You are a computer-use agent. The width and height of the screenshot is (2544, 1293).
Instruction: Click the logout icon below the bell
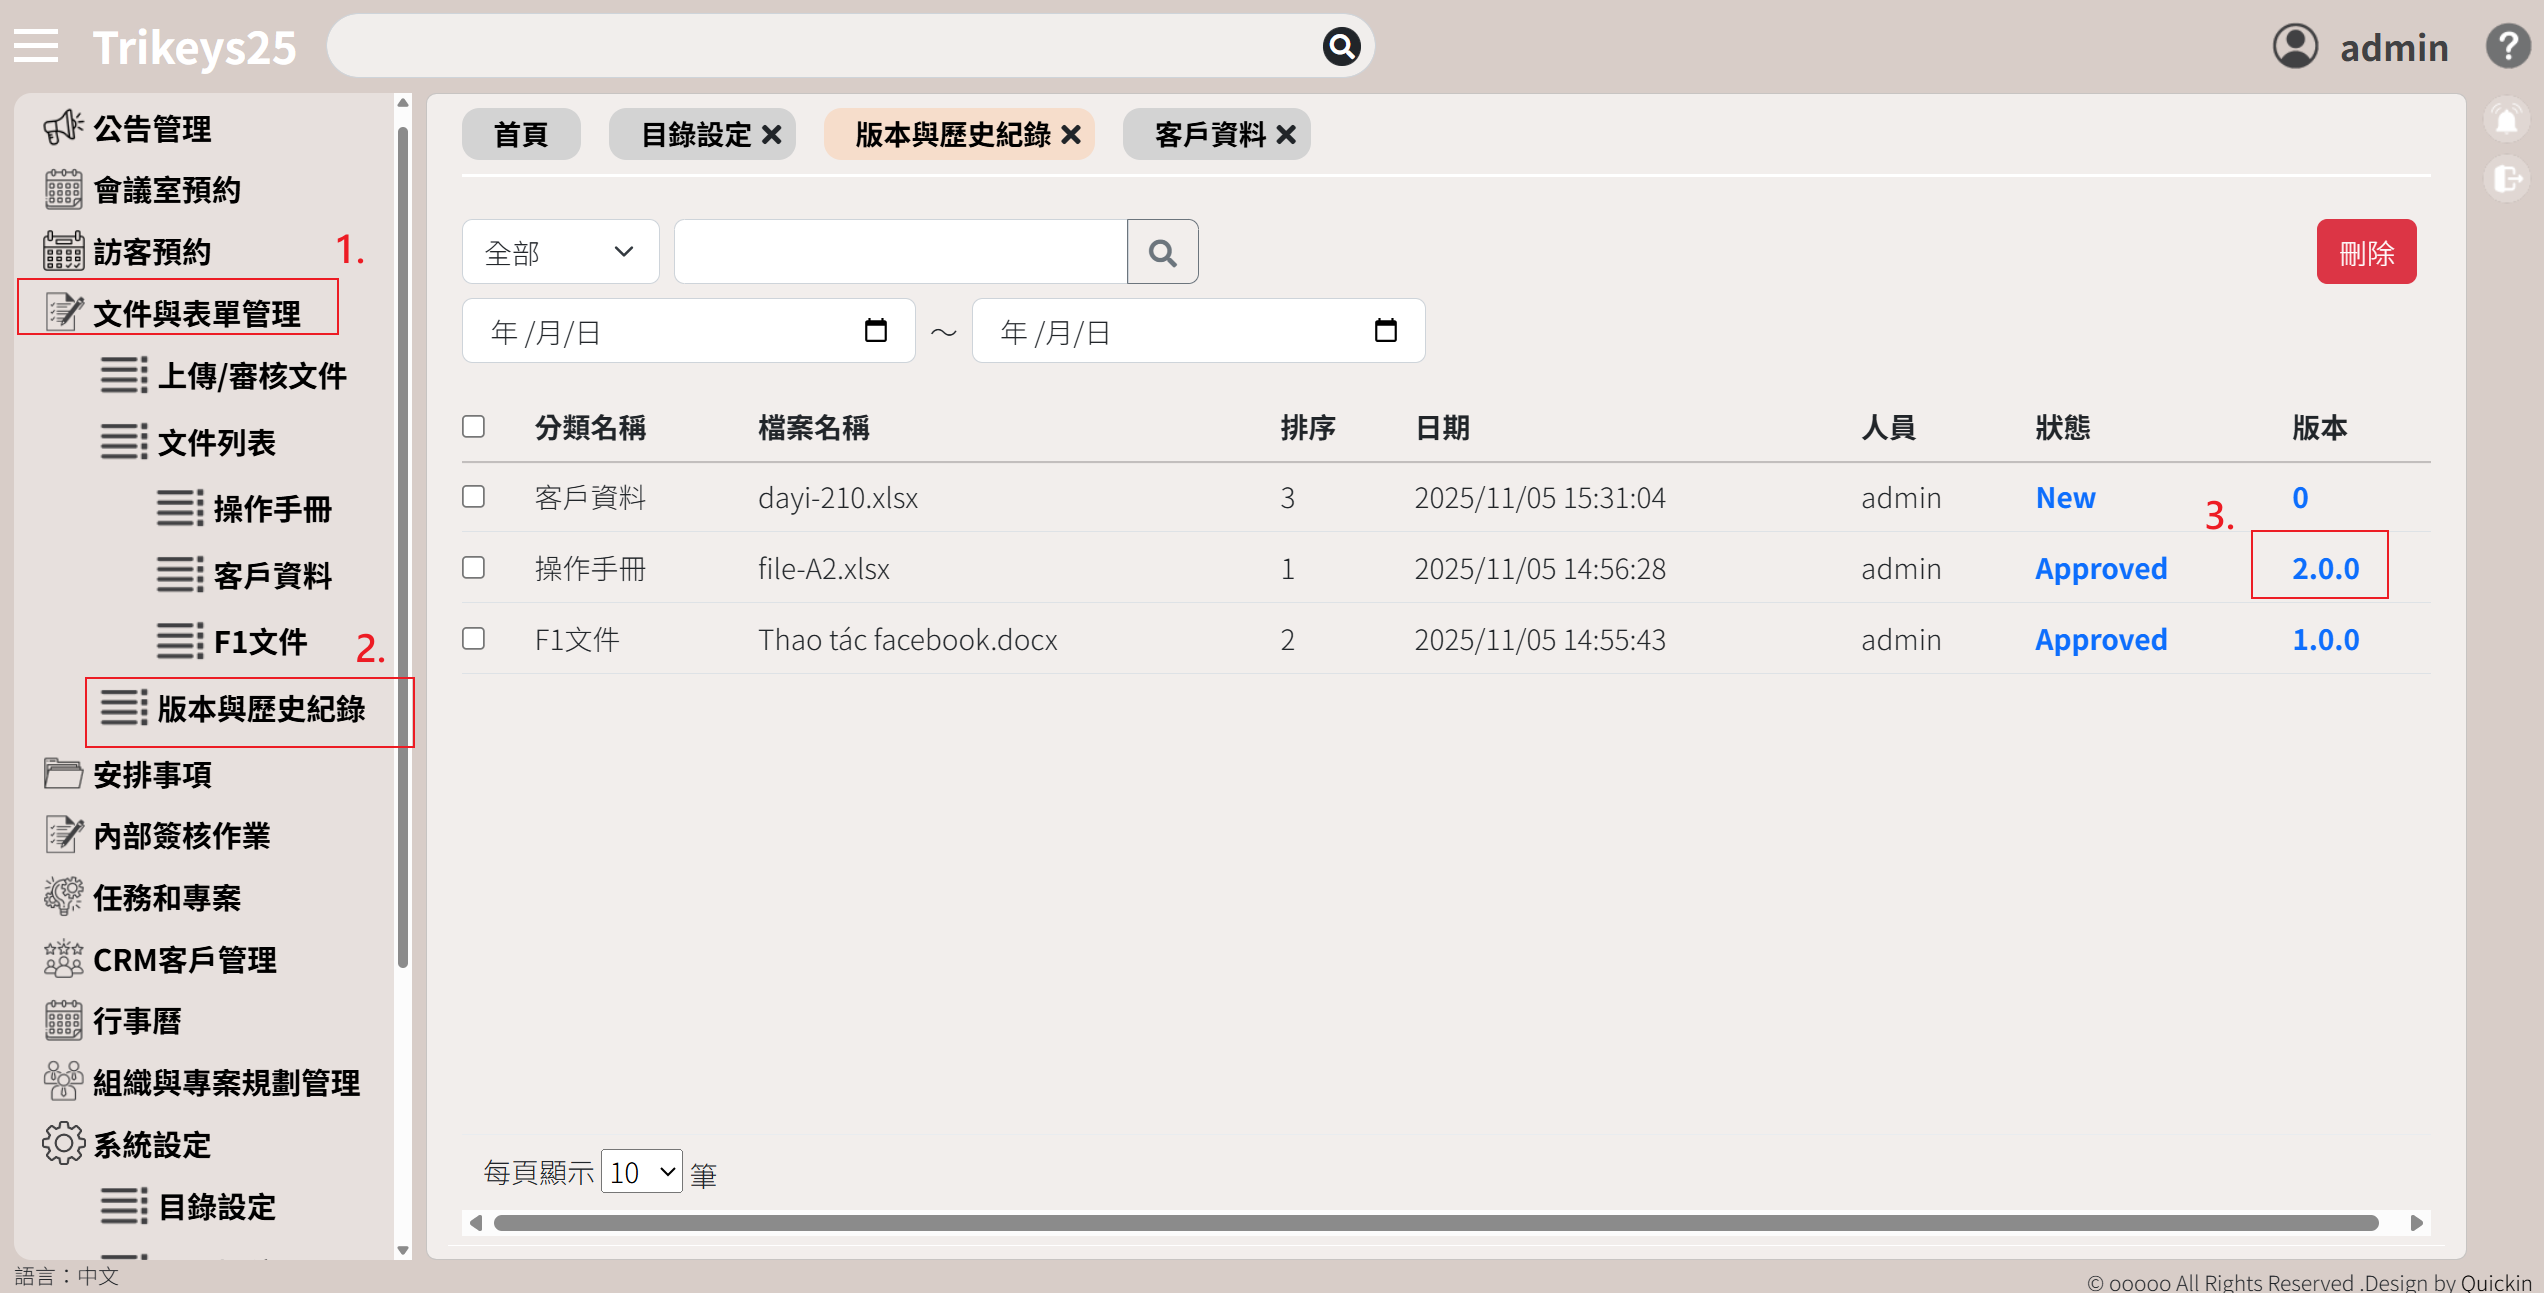(x=2506, y=179)
